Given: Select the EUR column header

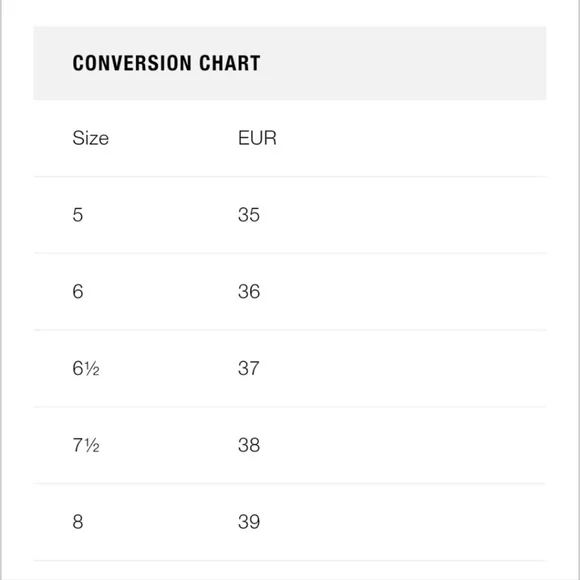Looking at the screenshot, I should tap(257, 138).
